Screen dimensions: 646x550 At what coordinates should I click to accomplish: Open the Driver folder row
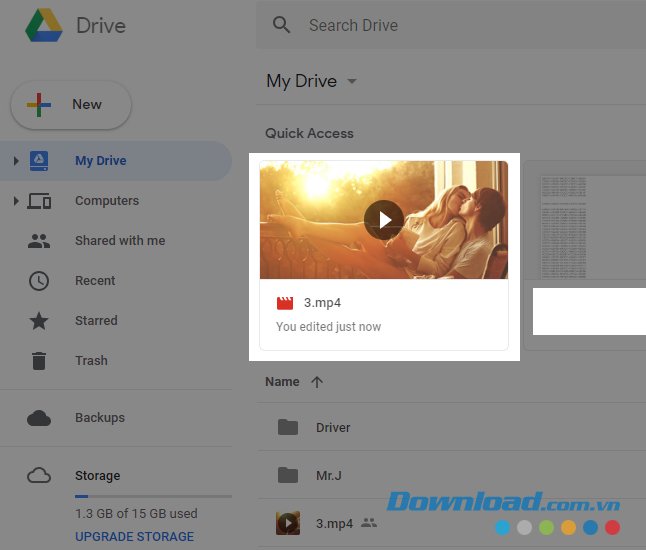point(452,427)
